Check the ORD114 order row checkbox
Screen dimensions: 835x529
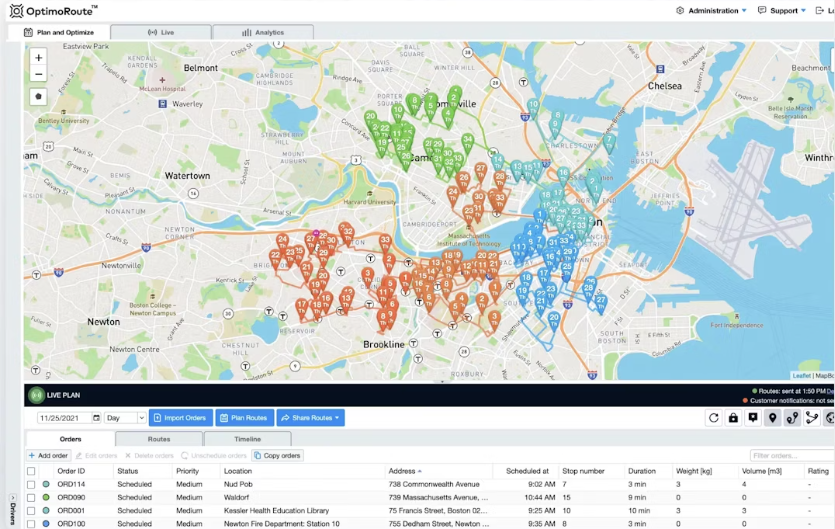[x=31, y=485]
